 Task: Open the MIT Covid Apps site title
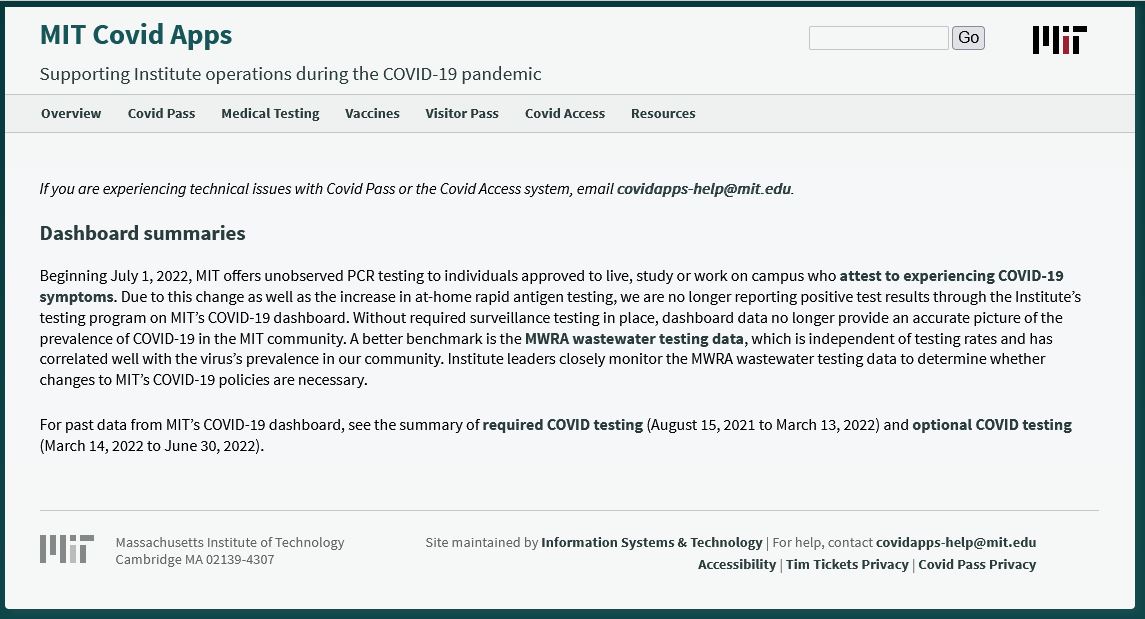pyautogui.click(x=136, y=35)
